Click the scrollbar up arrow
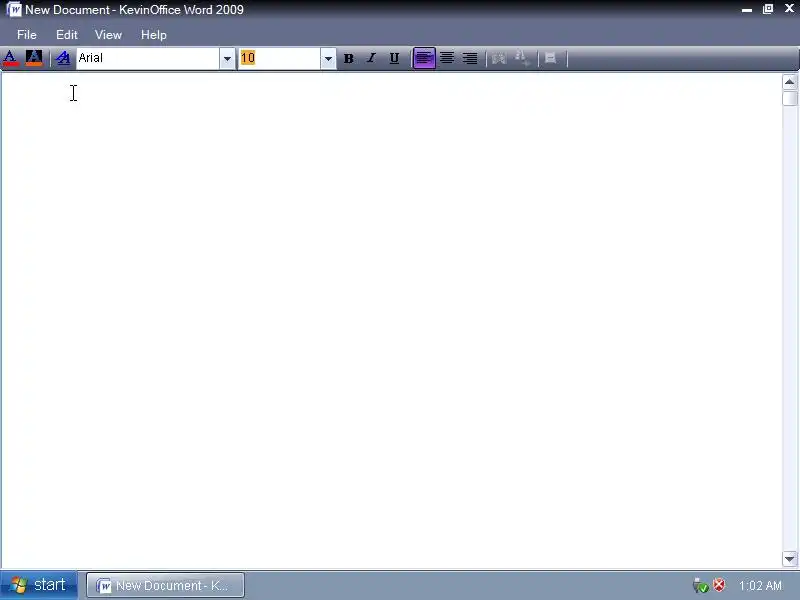 pos(789,82)
